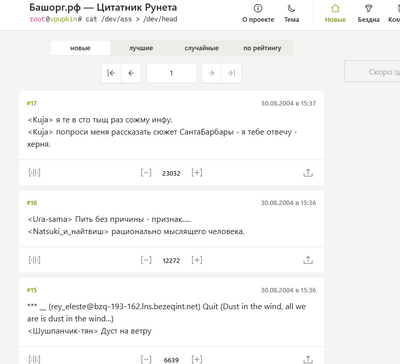Upvote quote #15 with plus button
400x364 pixels.
197,359
